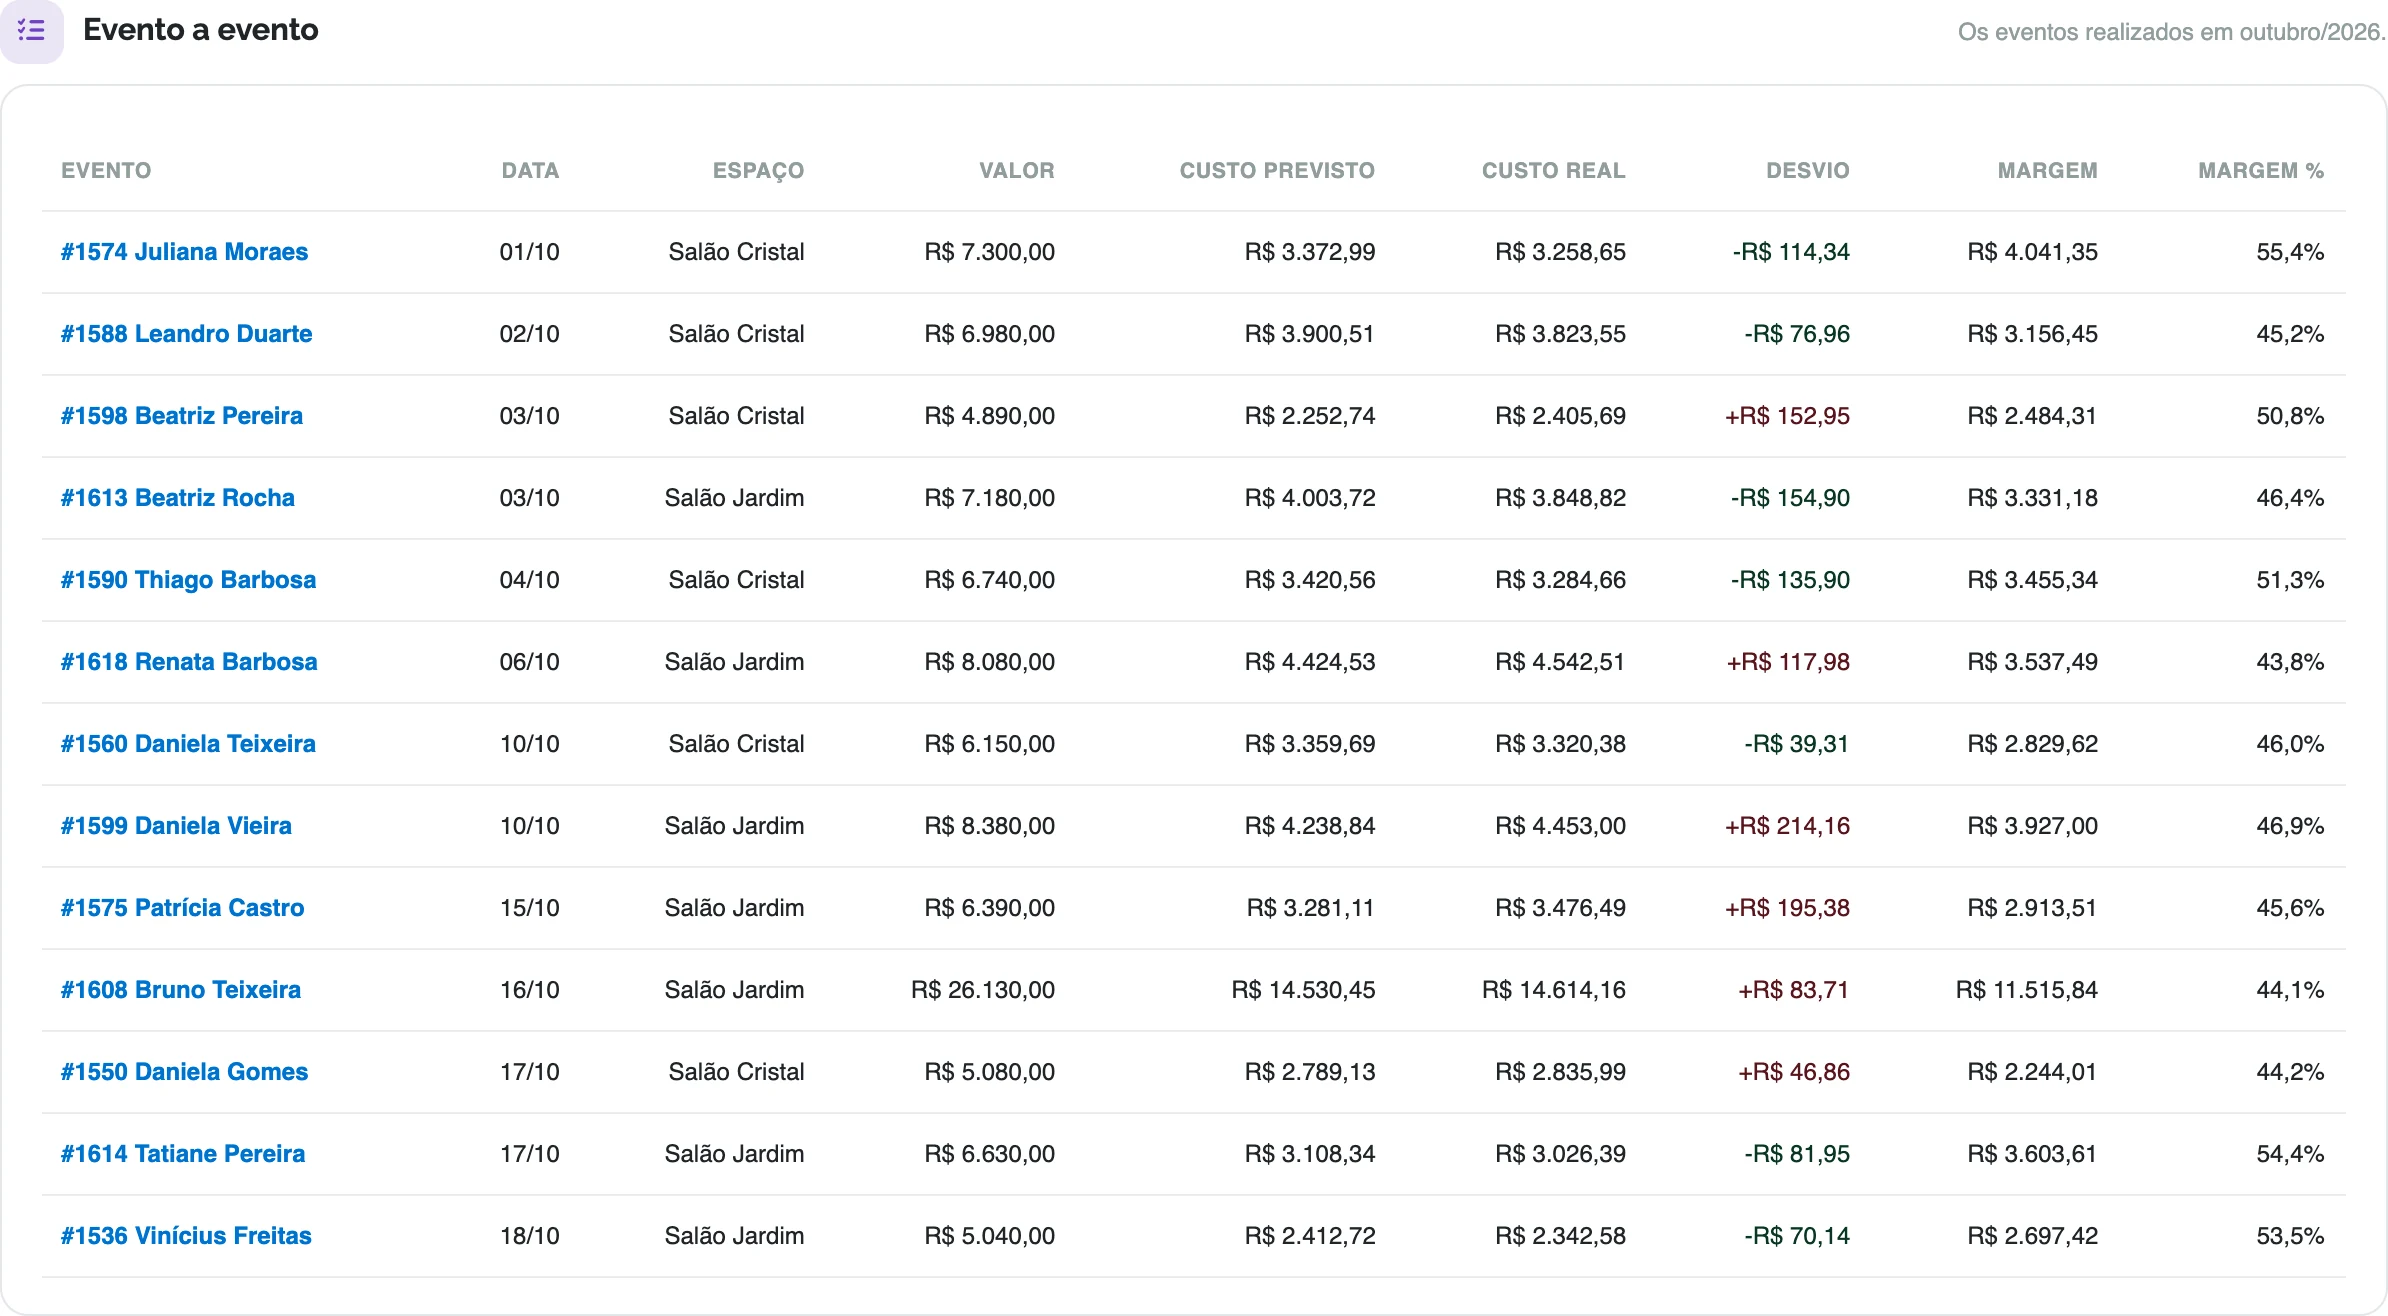Select value R$ 8.380,00
Image resolution: width=2388 pixels, height=1316 pixels.
coord(989,826)
